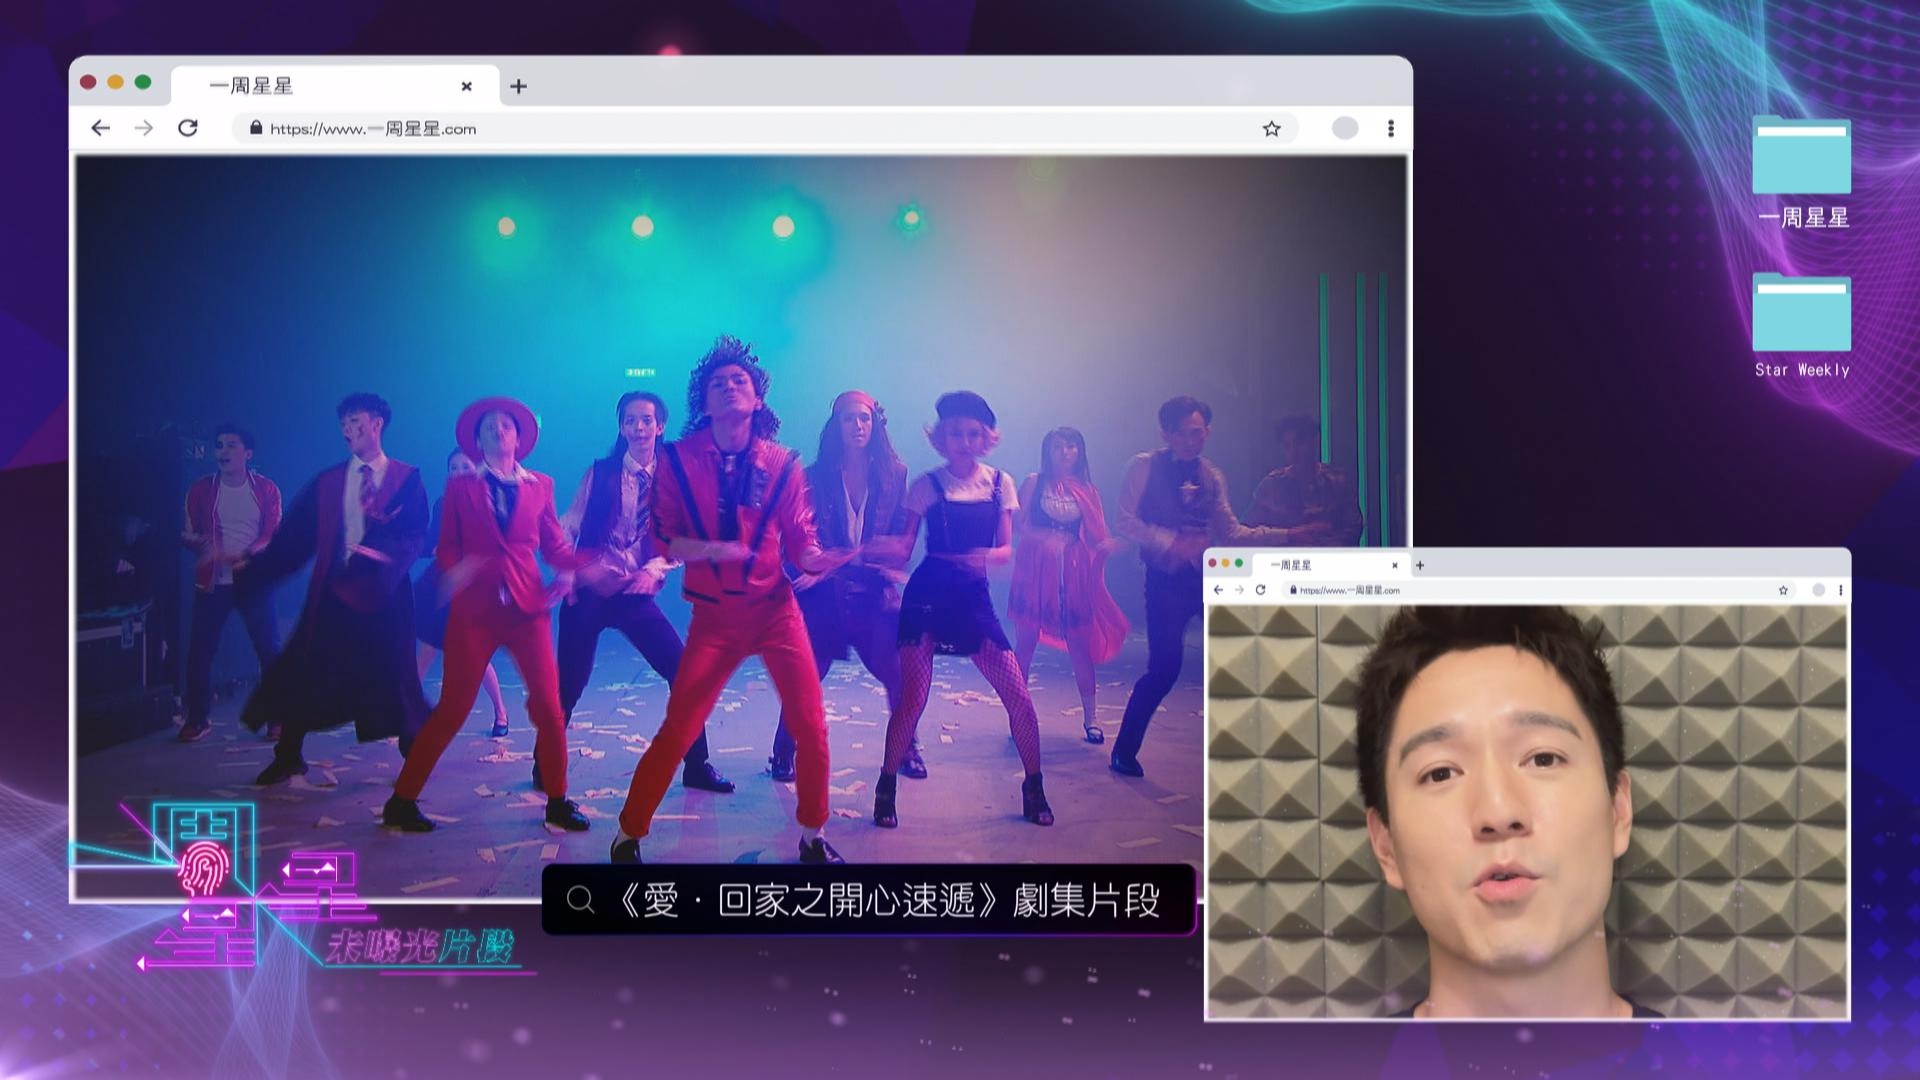Click the red close dot of the large browser window
This screenshot has height=1080, width=1920.
coord(88,82)
